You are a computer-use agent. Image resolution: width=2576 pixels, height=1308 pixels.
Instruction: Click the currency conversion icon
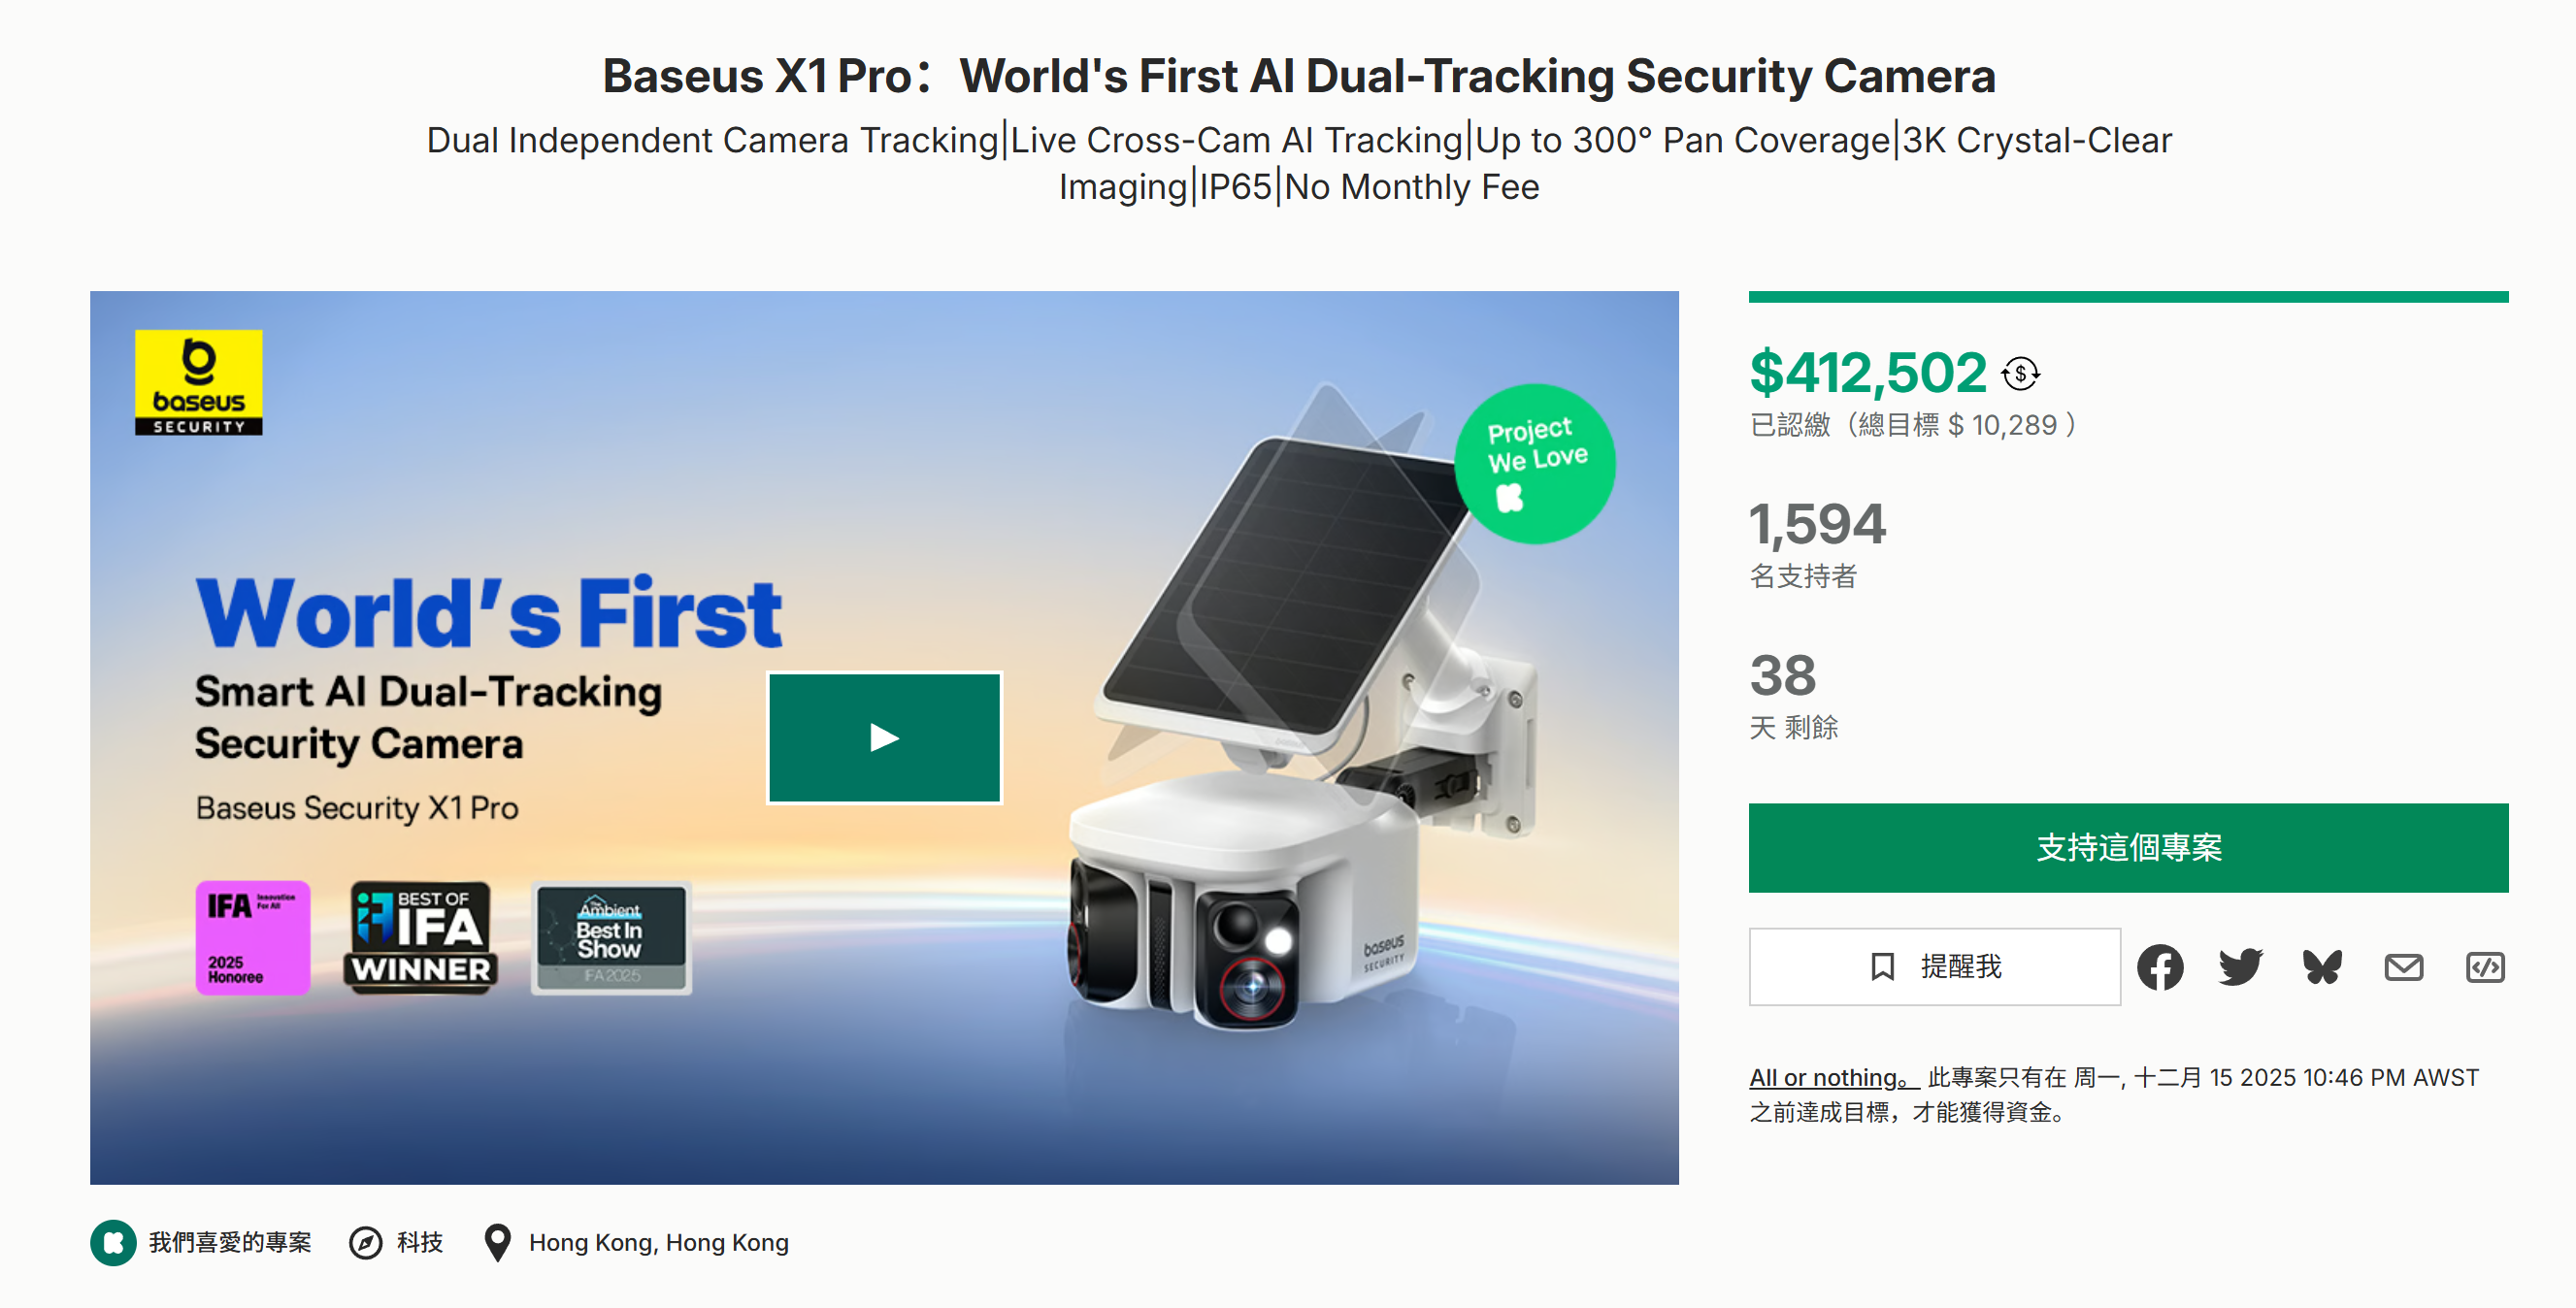click(2021, 374)
